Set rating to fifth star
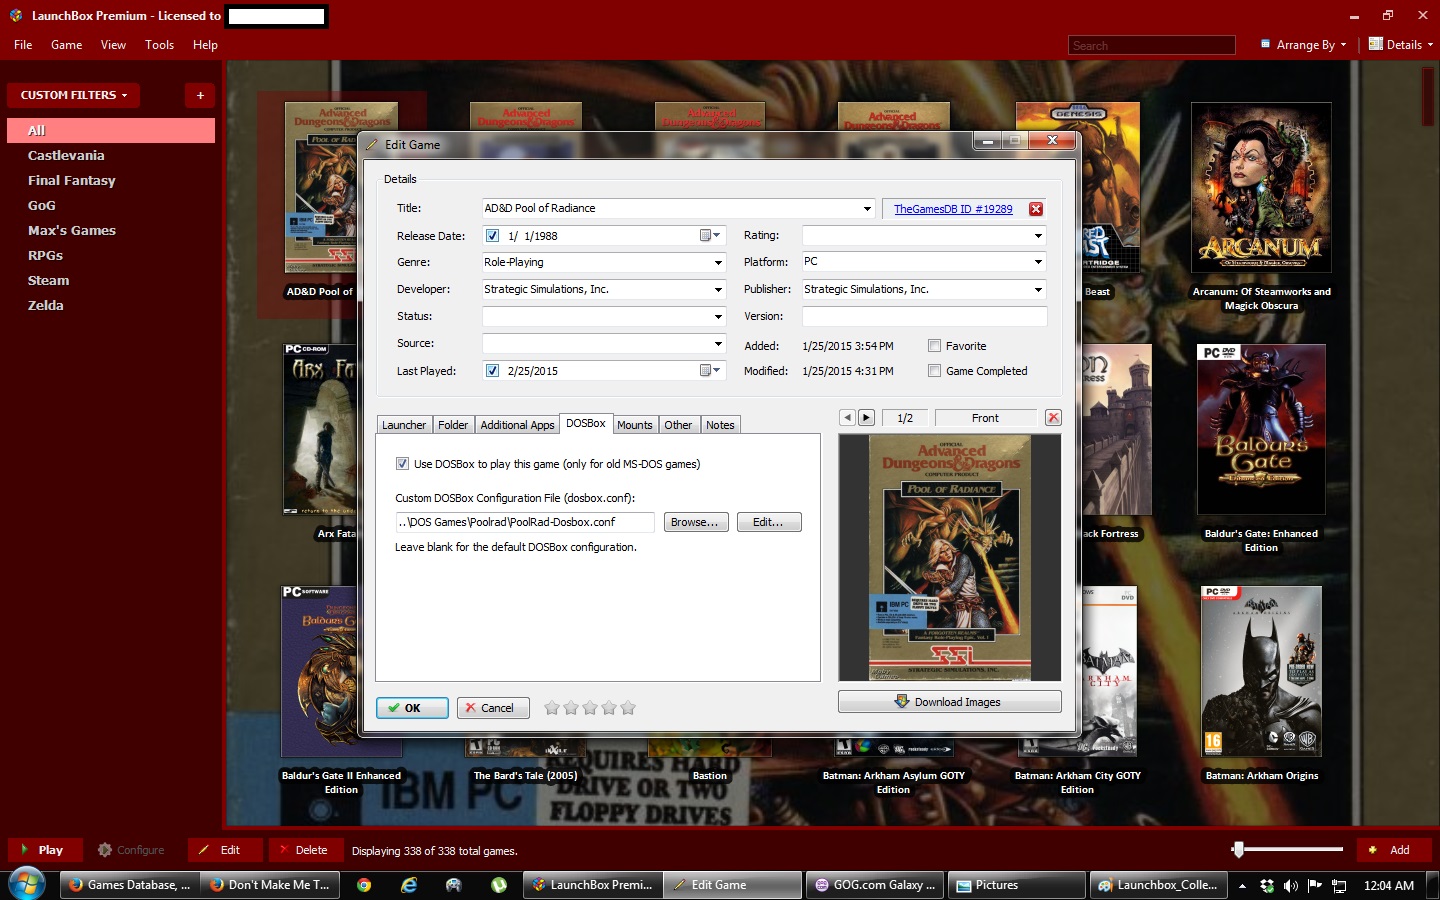The image size is (1440, 900). click(x=628, y=708)
